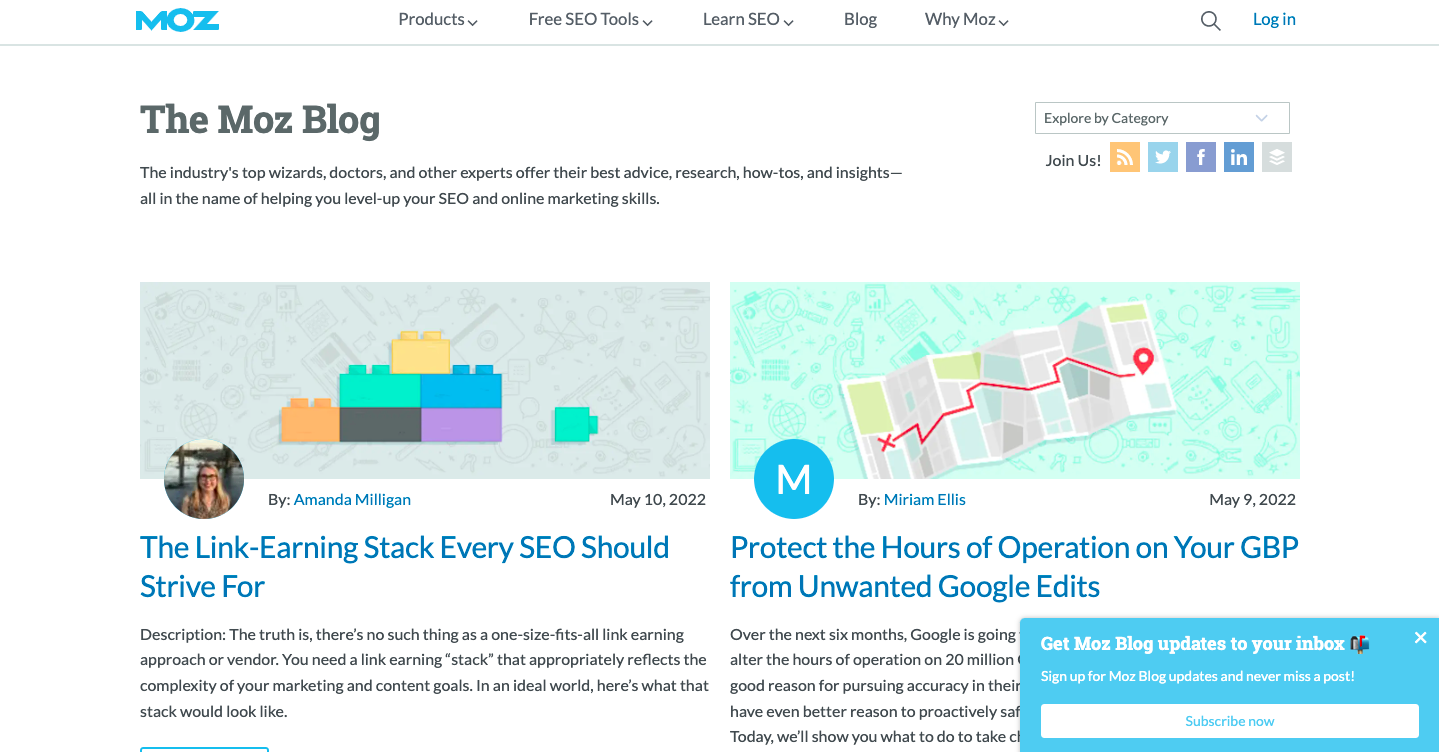Click Amanda Milligan's author photo
1439x752 pixels.
click(x=204, y=479)
